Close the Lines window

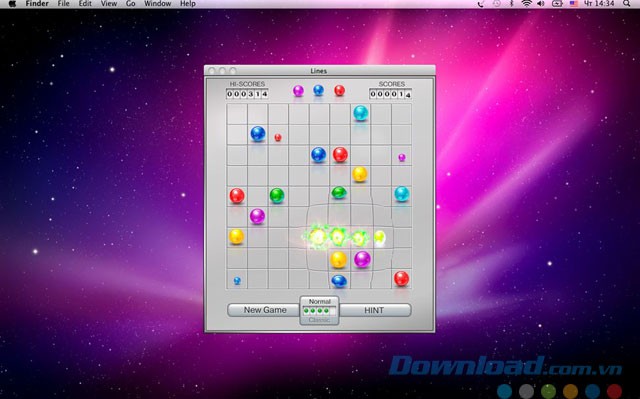coord(211,71)
